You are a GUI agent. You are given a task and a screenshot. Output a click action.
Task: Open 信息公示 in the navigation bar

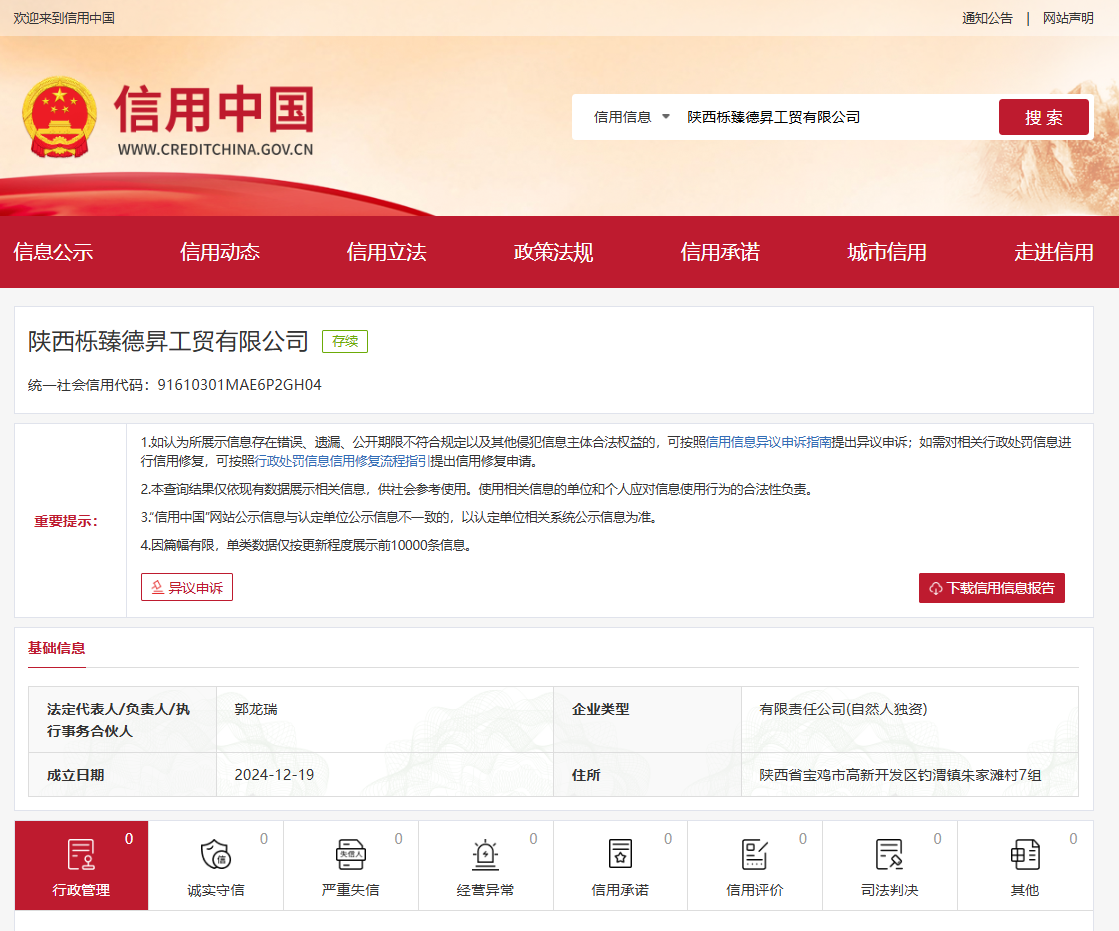pos(53,252)
